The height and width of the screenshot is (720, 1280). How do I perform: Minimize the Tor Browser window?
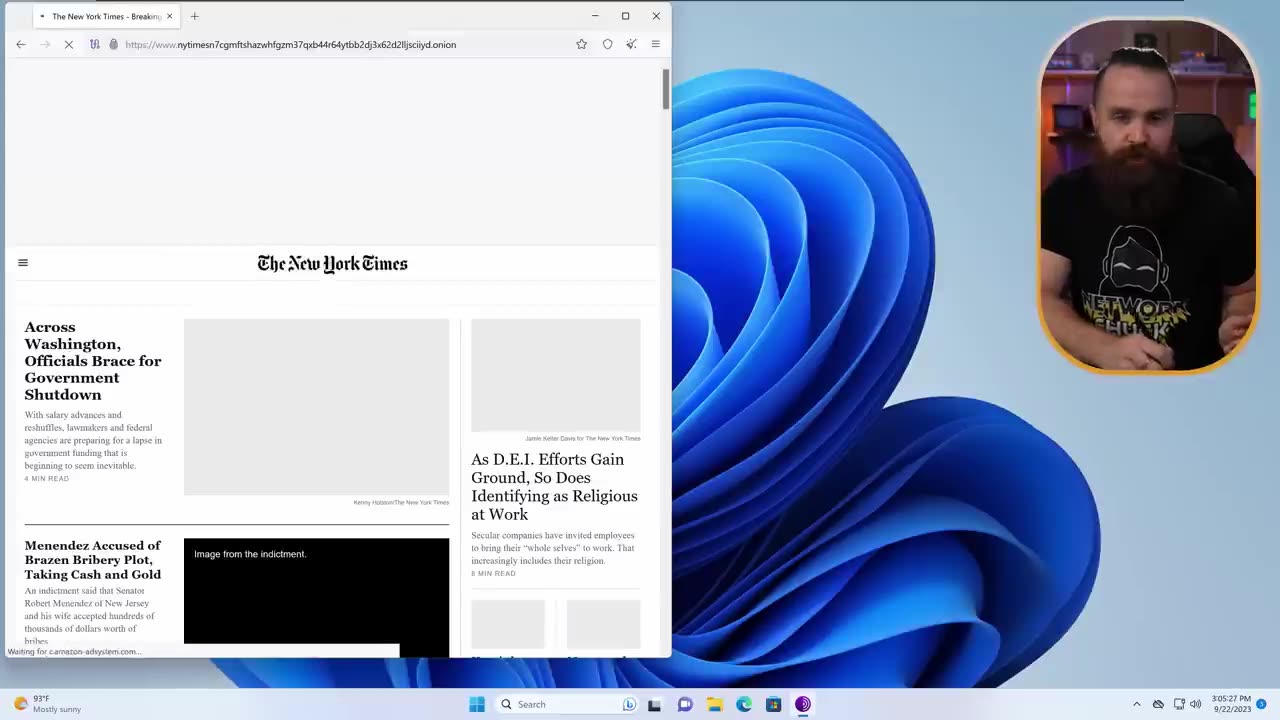(x=595, y=16)
